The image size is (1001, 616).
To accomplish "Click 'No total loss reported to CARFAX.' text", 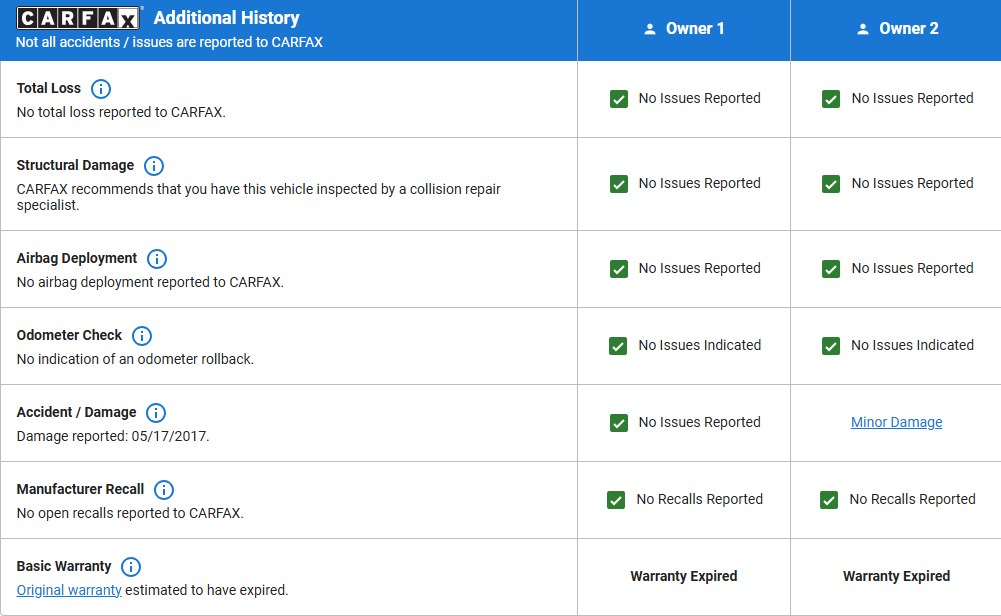I will click(121, 112).
